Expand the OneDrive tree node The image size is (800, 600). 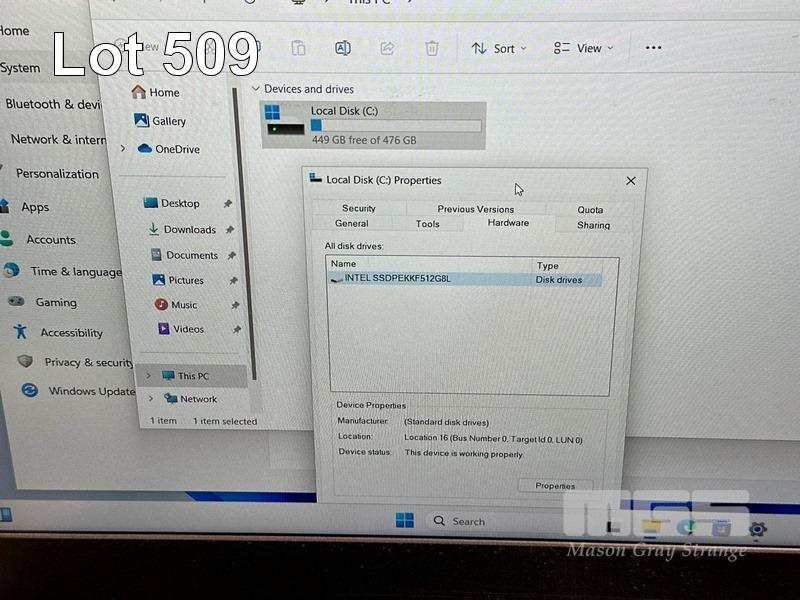pyautogui.click(x=123, y=149)
